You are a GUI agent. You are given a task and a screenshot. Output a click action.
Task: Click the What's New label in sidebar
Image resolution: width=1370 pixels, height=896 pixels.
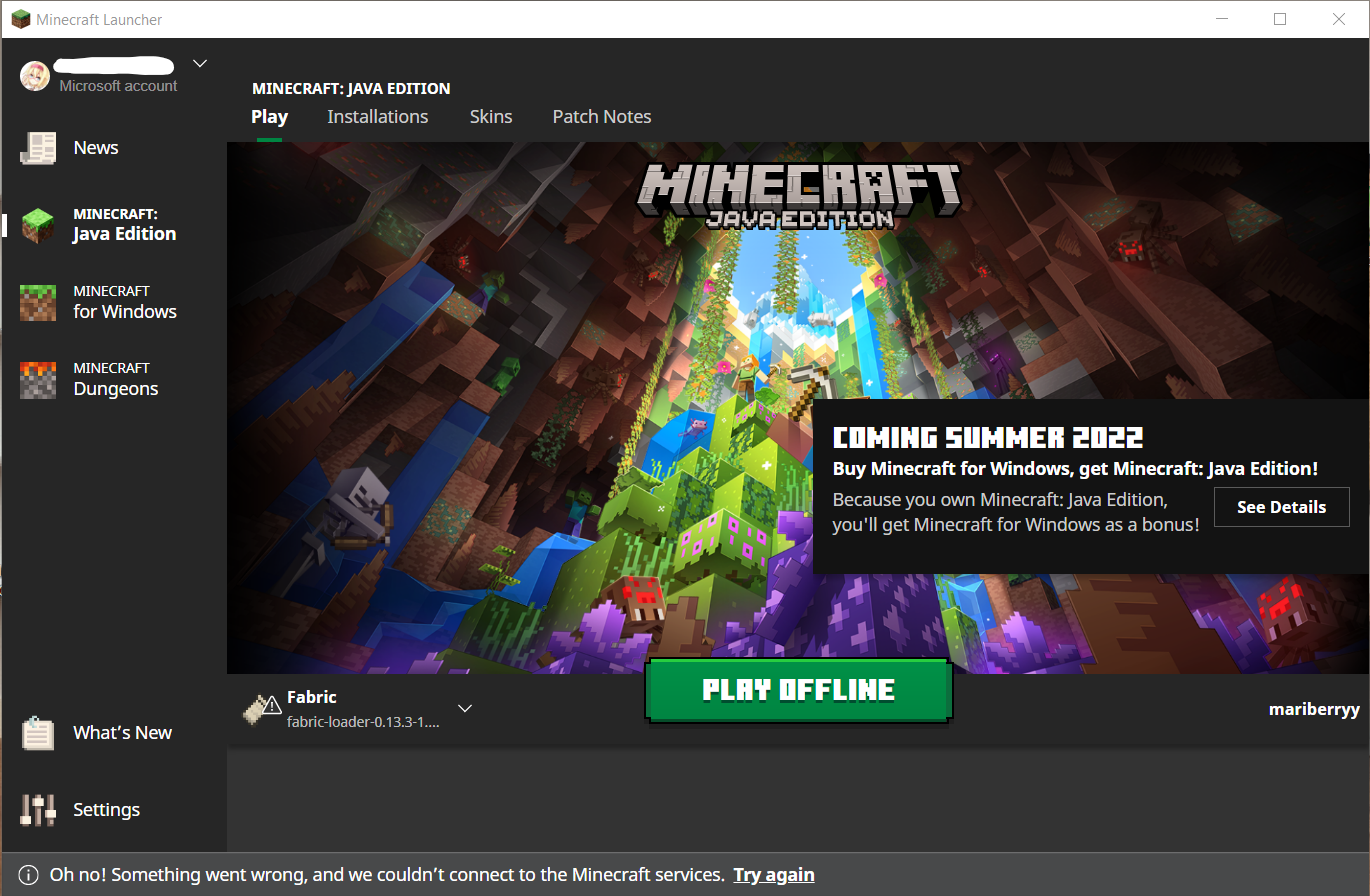click(123, 733)
